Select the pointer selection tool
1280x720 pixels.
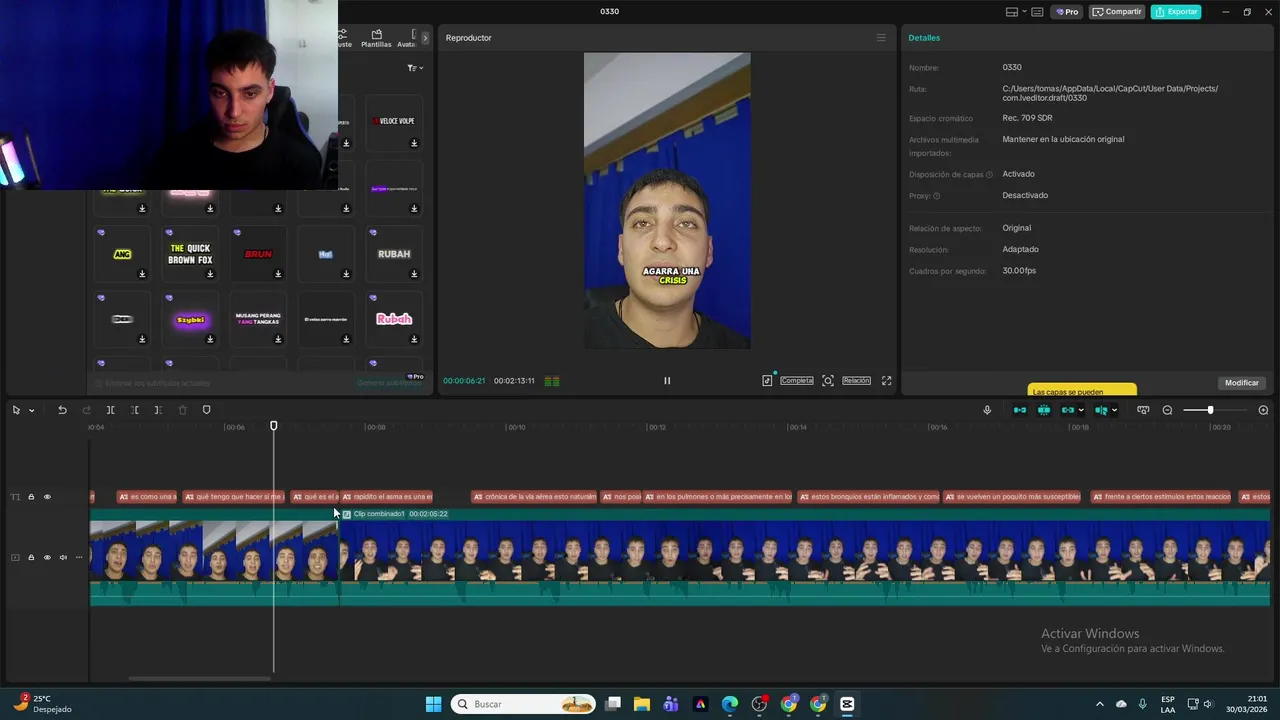(x=16, y=410)
